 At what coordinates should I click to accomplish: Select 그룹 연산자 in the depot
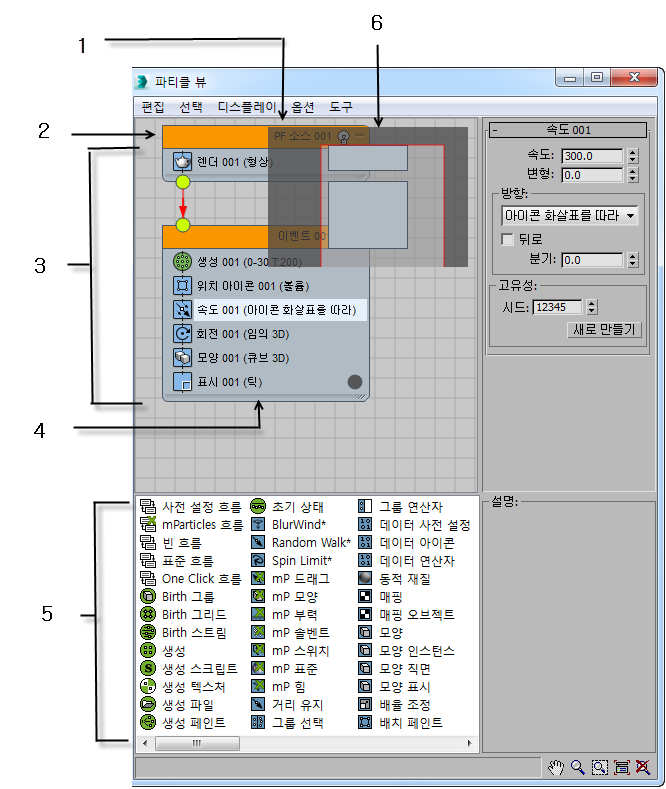[400, 507]
